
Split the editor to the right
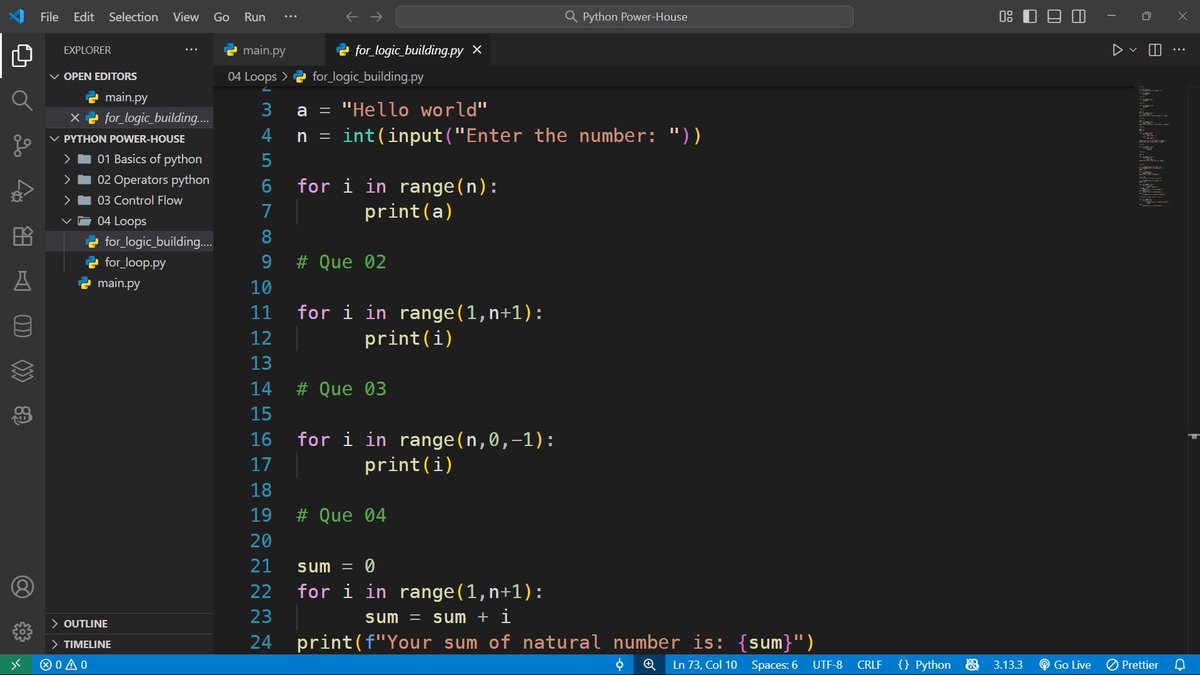click(1155, 50)
